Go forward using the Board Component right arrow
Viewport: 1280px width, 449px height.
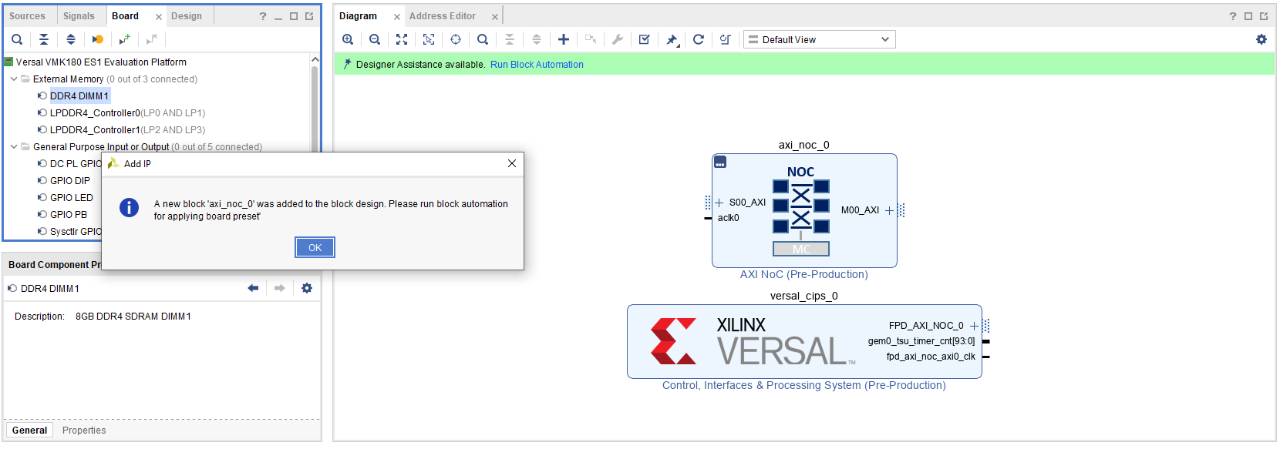coord(280,288)
